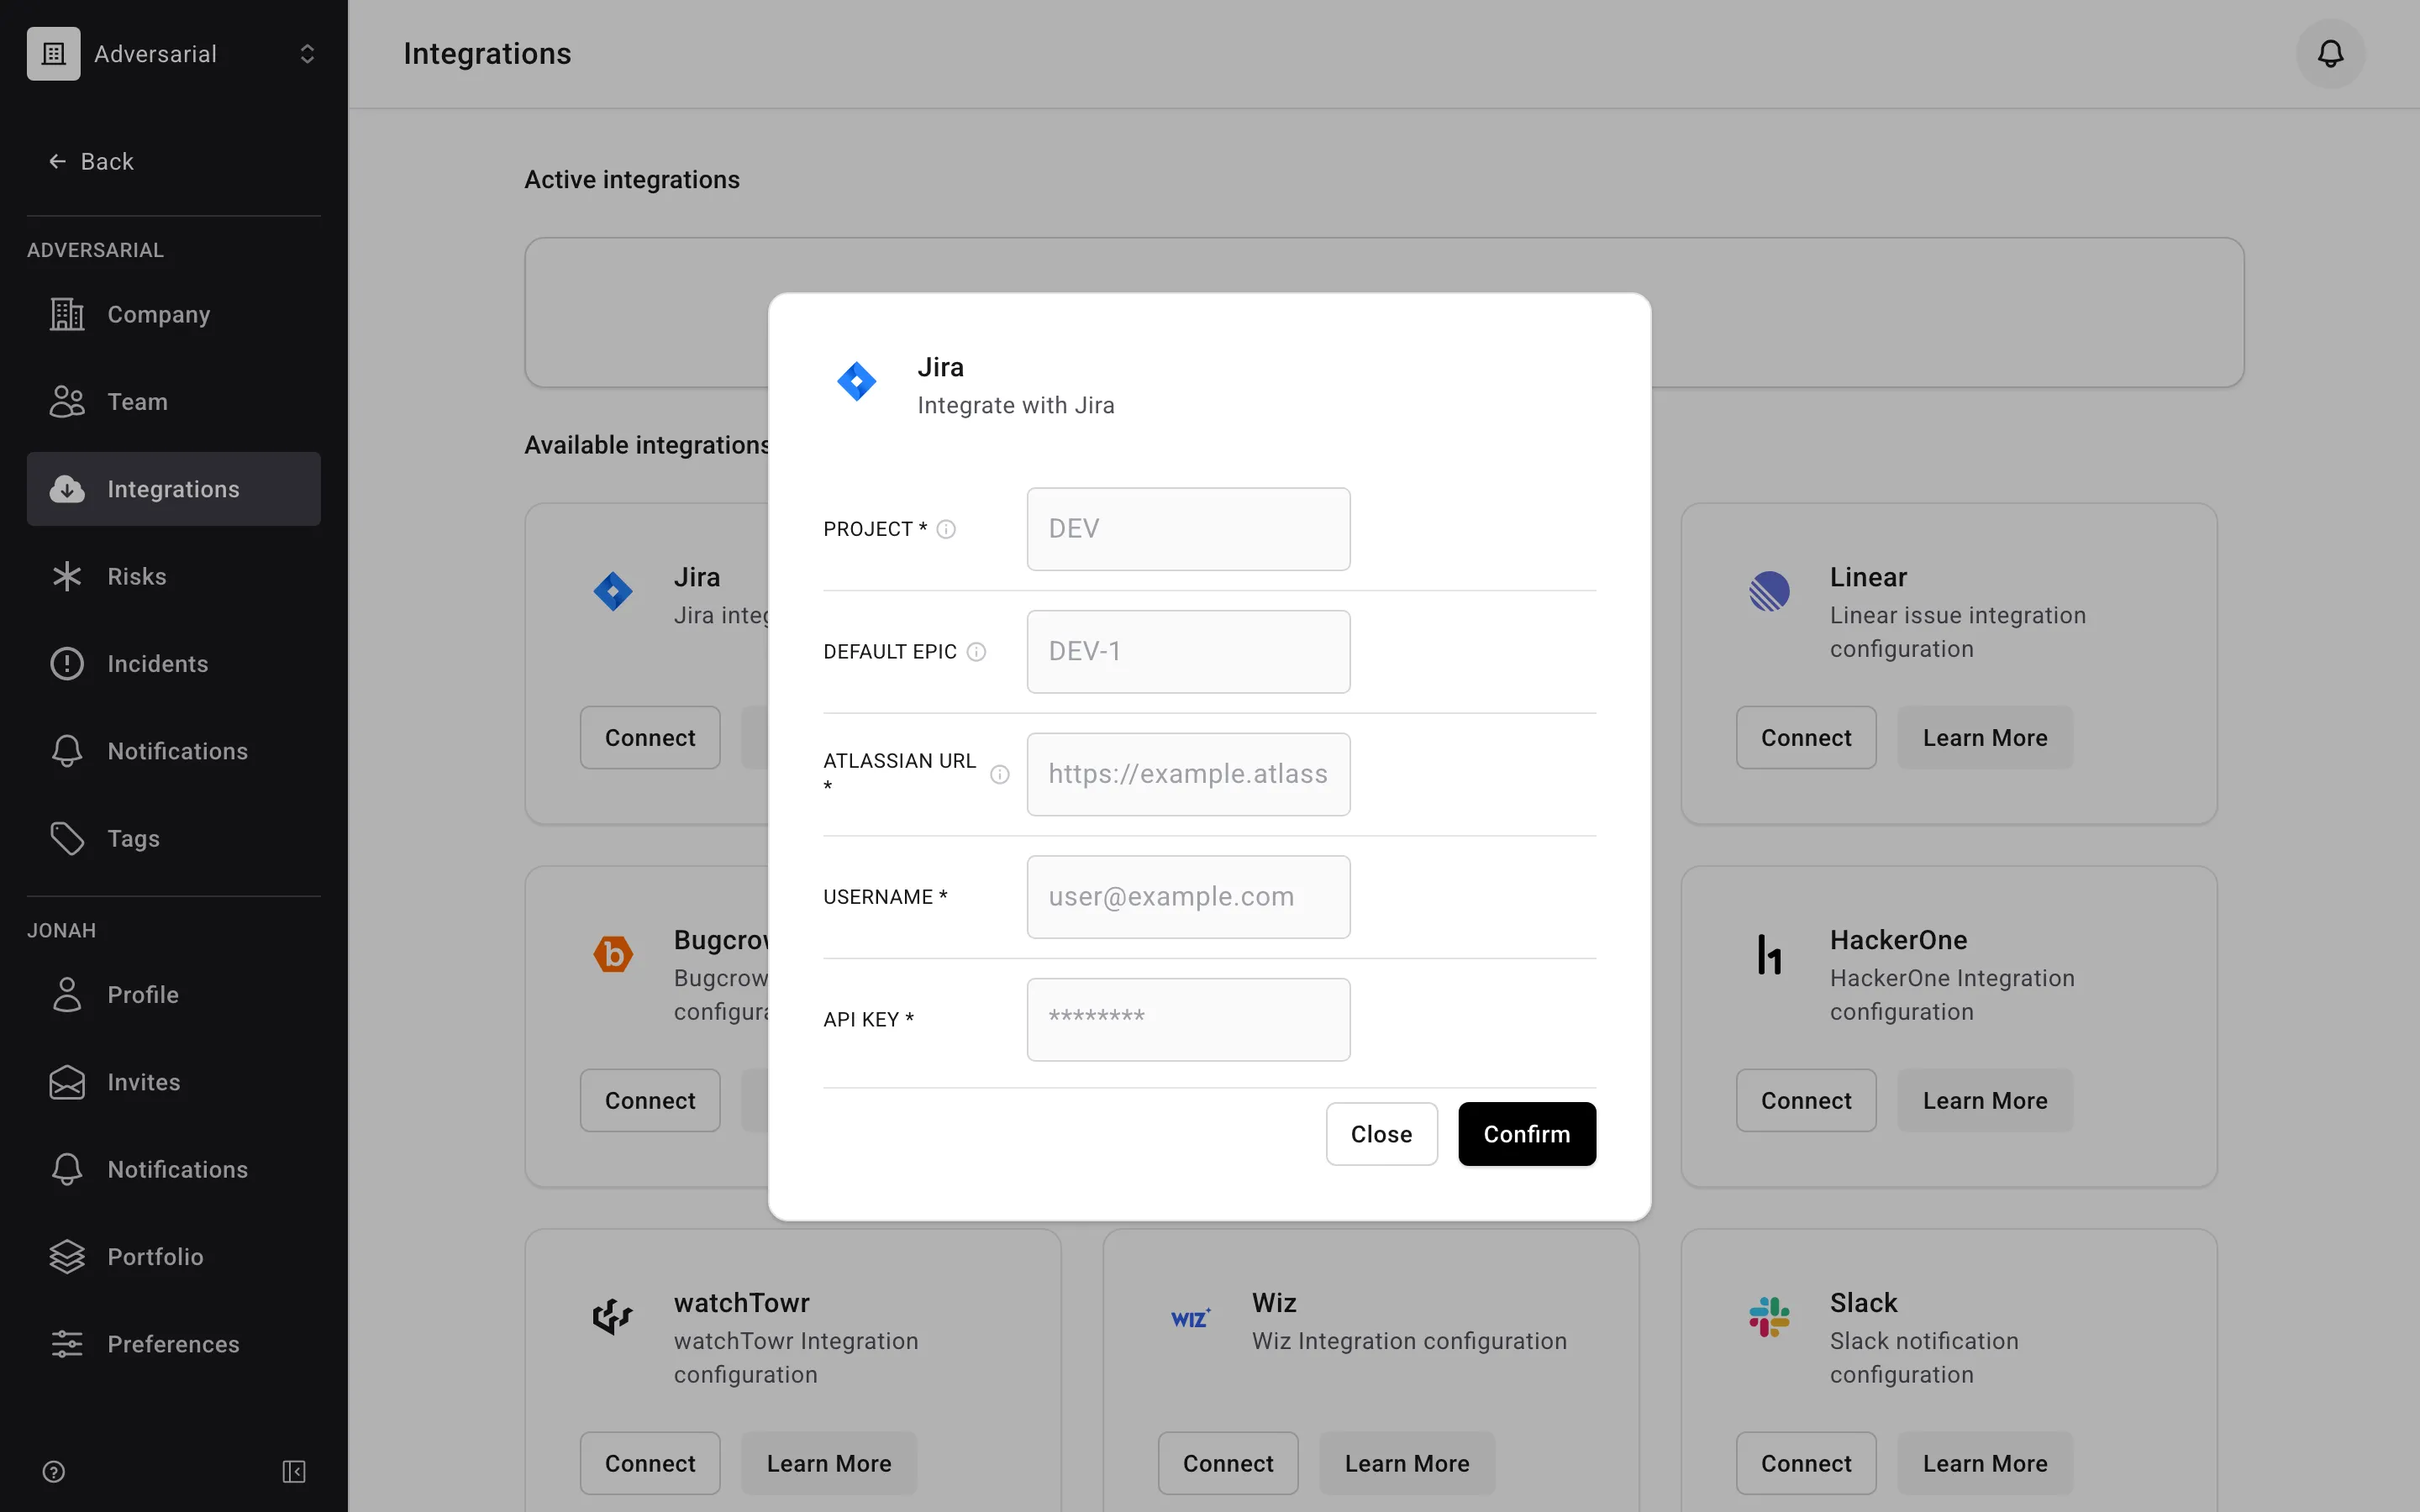Open Incidents in the sidebar
Screen dimensions: 2420x1512
click(x=174, y=664)
